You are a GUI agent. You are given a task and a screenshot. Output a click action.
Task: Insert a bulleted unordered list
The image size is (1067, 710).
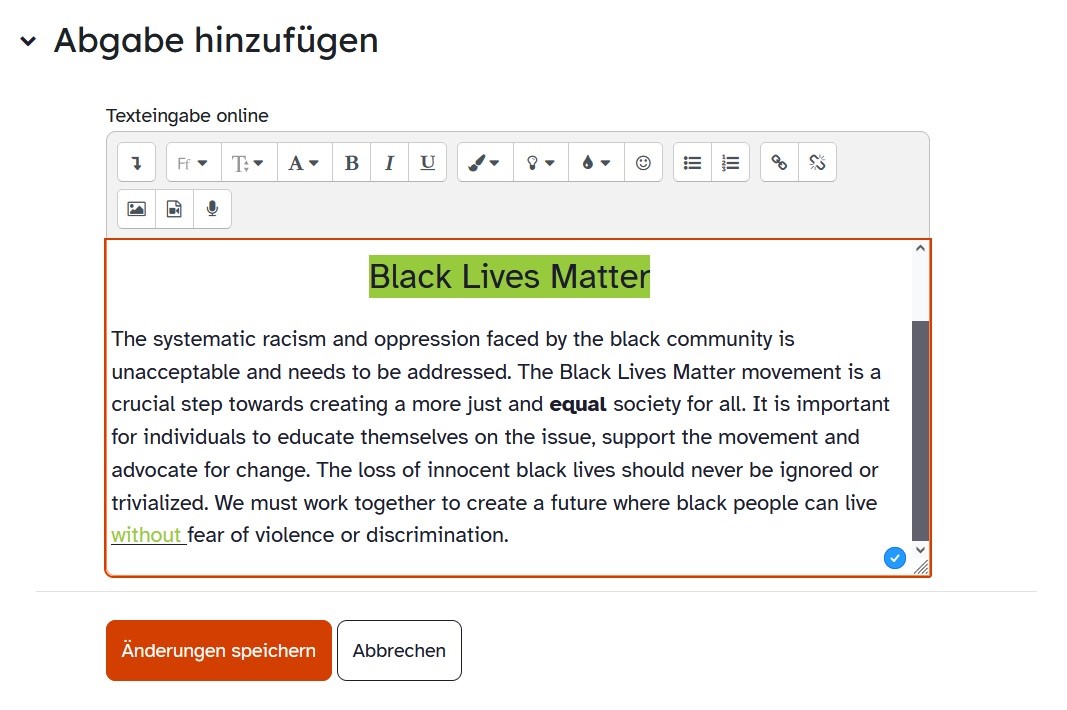(x=692, y=163)
